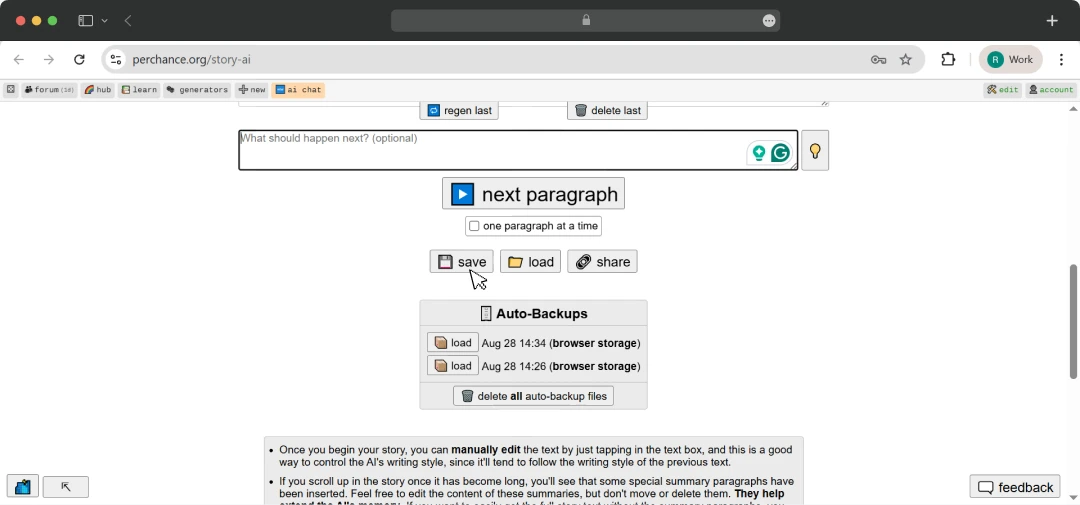This screenshot has height=505, width=1080.
Task: Open the Work profile menu
Action: click(1010, 60)
